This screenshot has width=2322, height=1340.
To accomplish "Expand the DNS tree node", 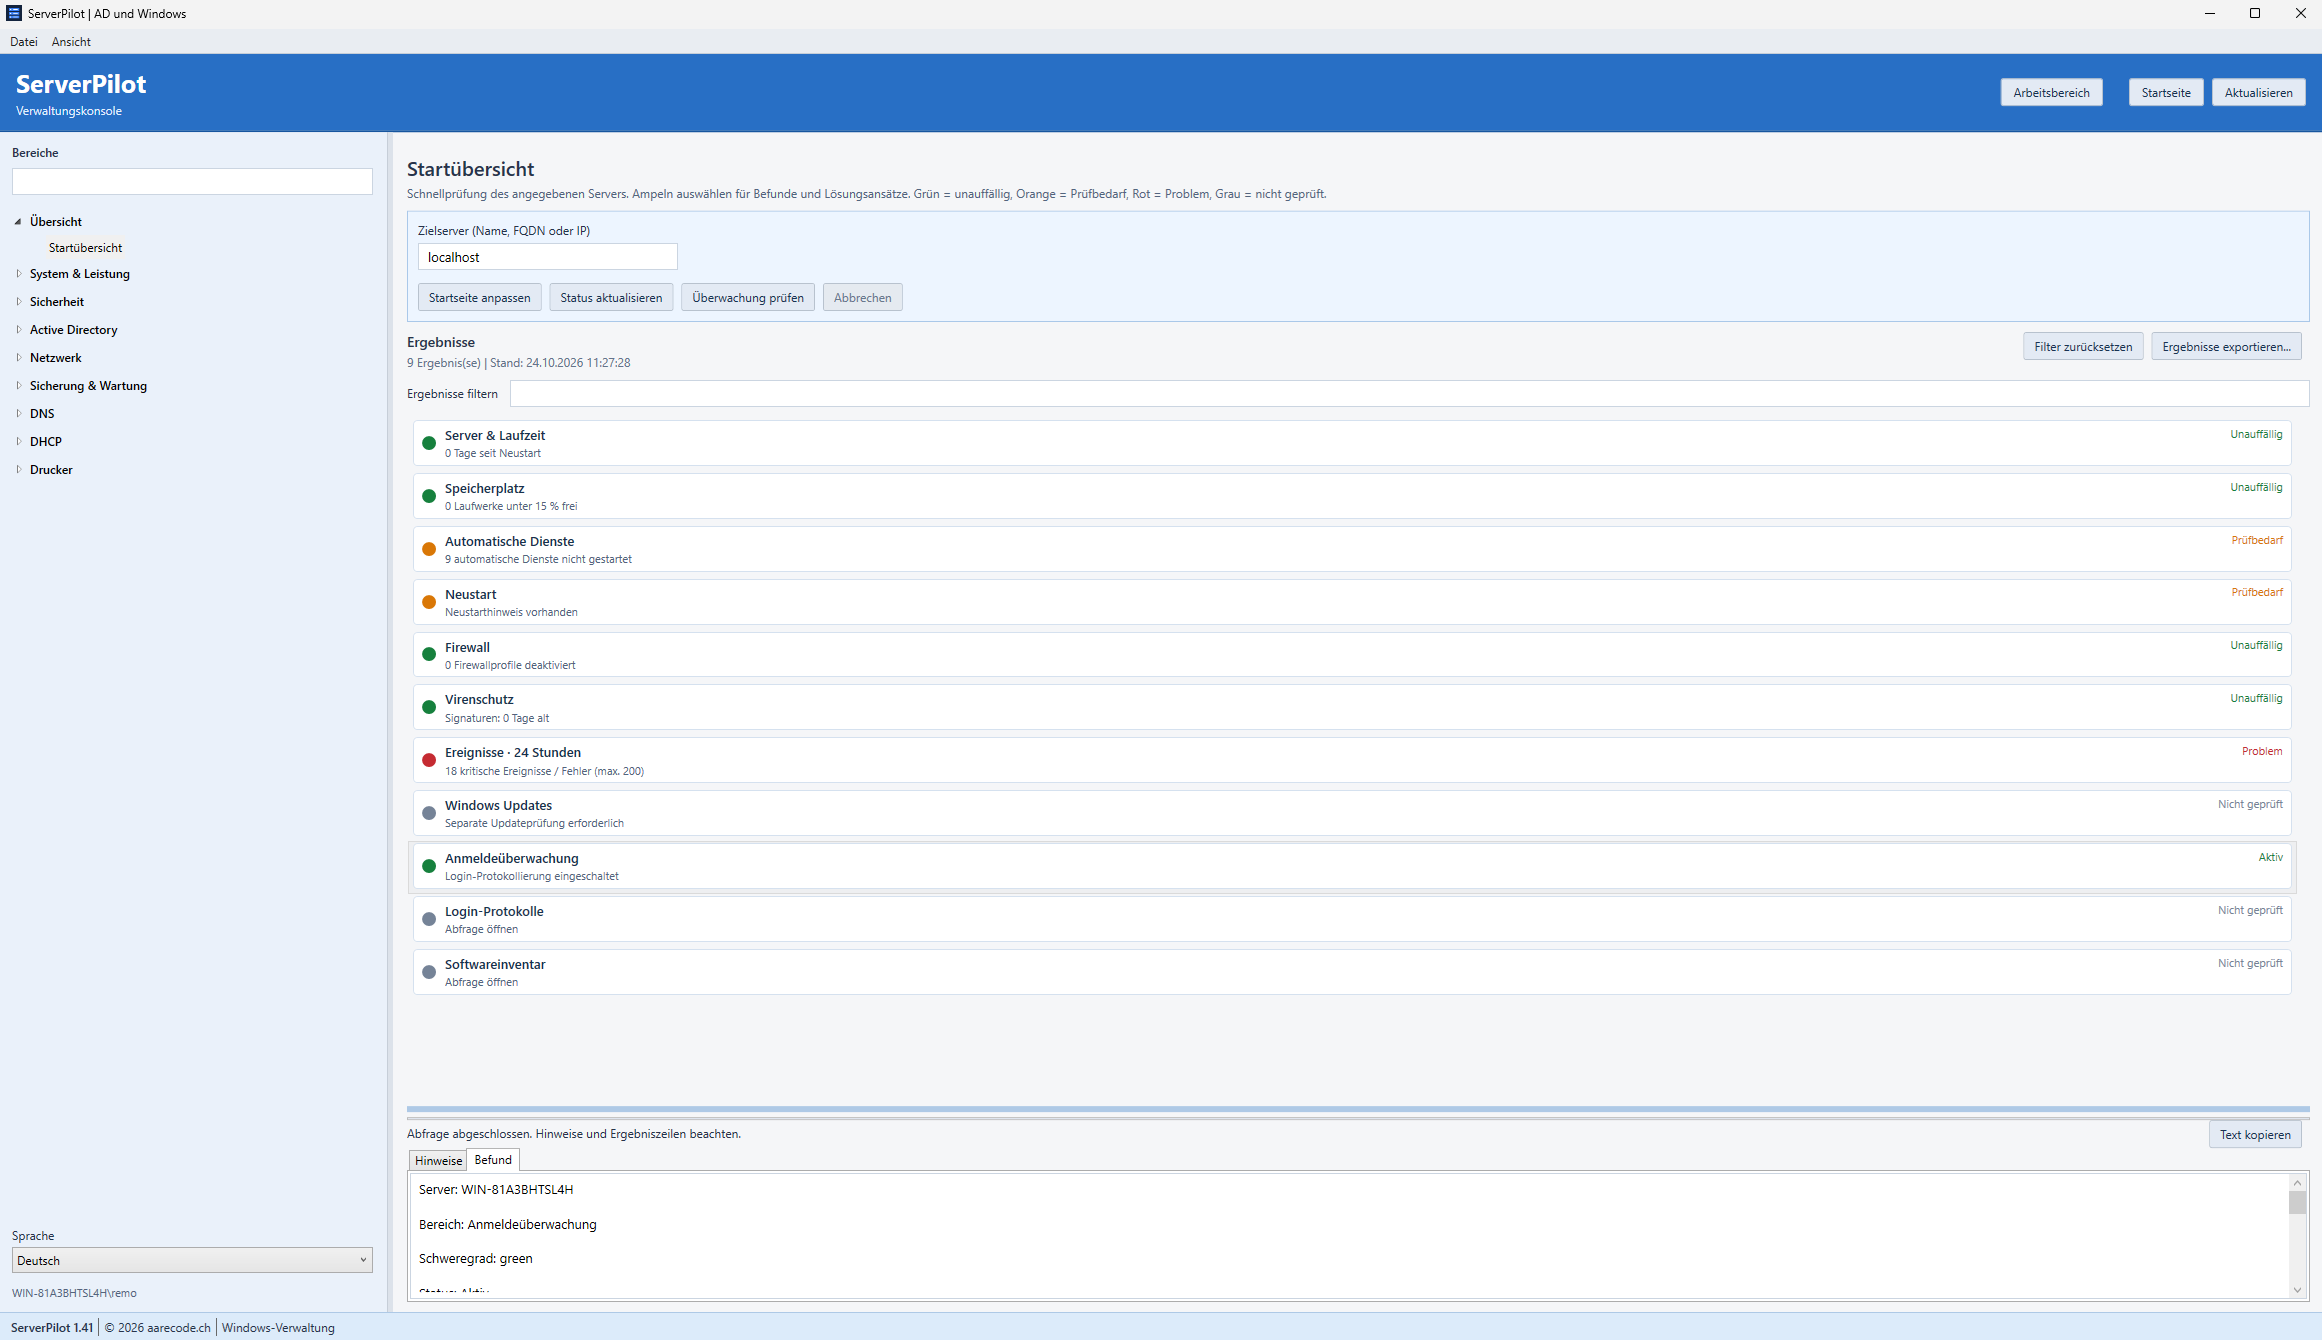I will (18, 413).
